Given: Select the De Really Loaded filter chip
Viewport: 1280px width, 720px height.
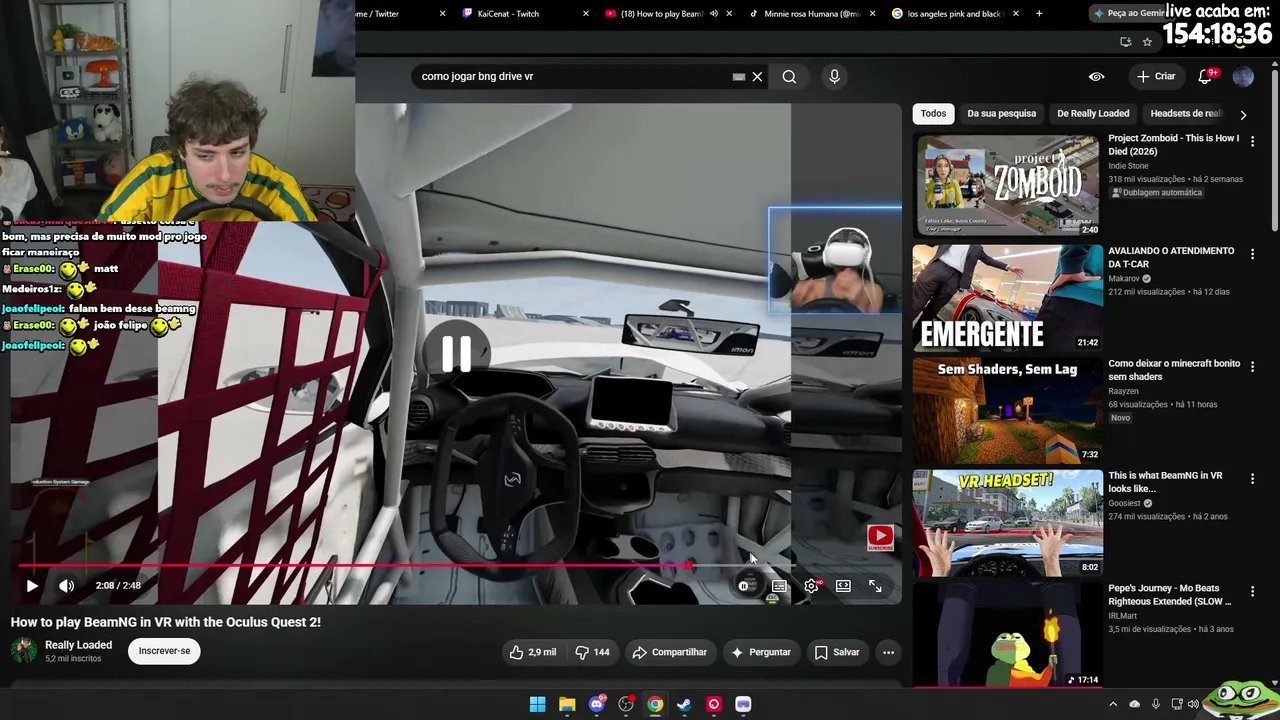Looking at the screenshot, I should (x=1093, y=114).
